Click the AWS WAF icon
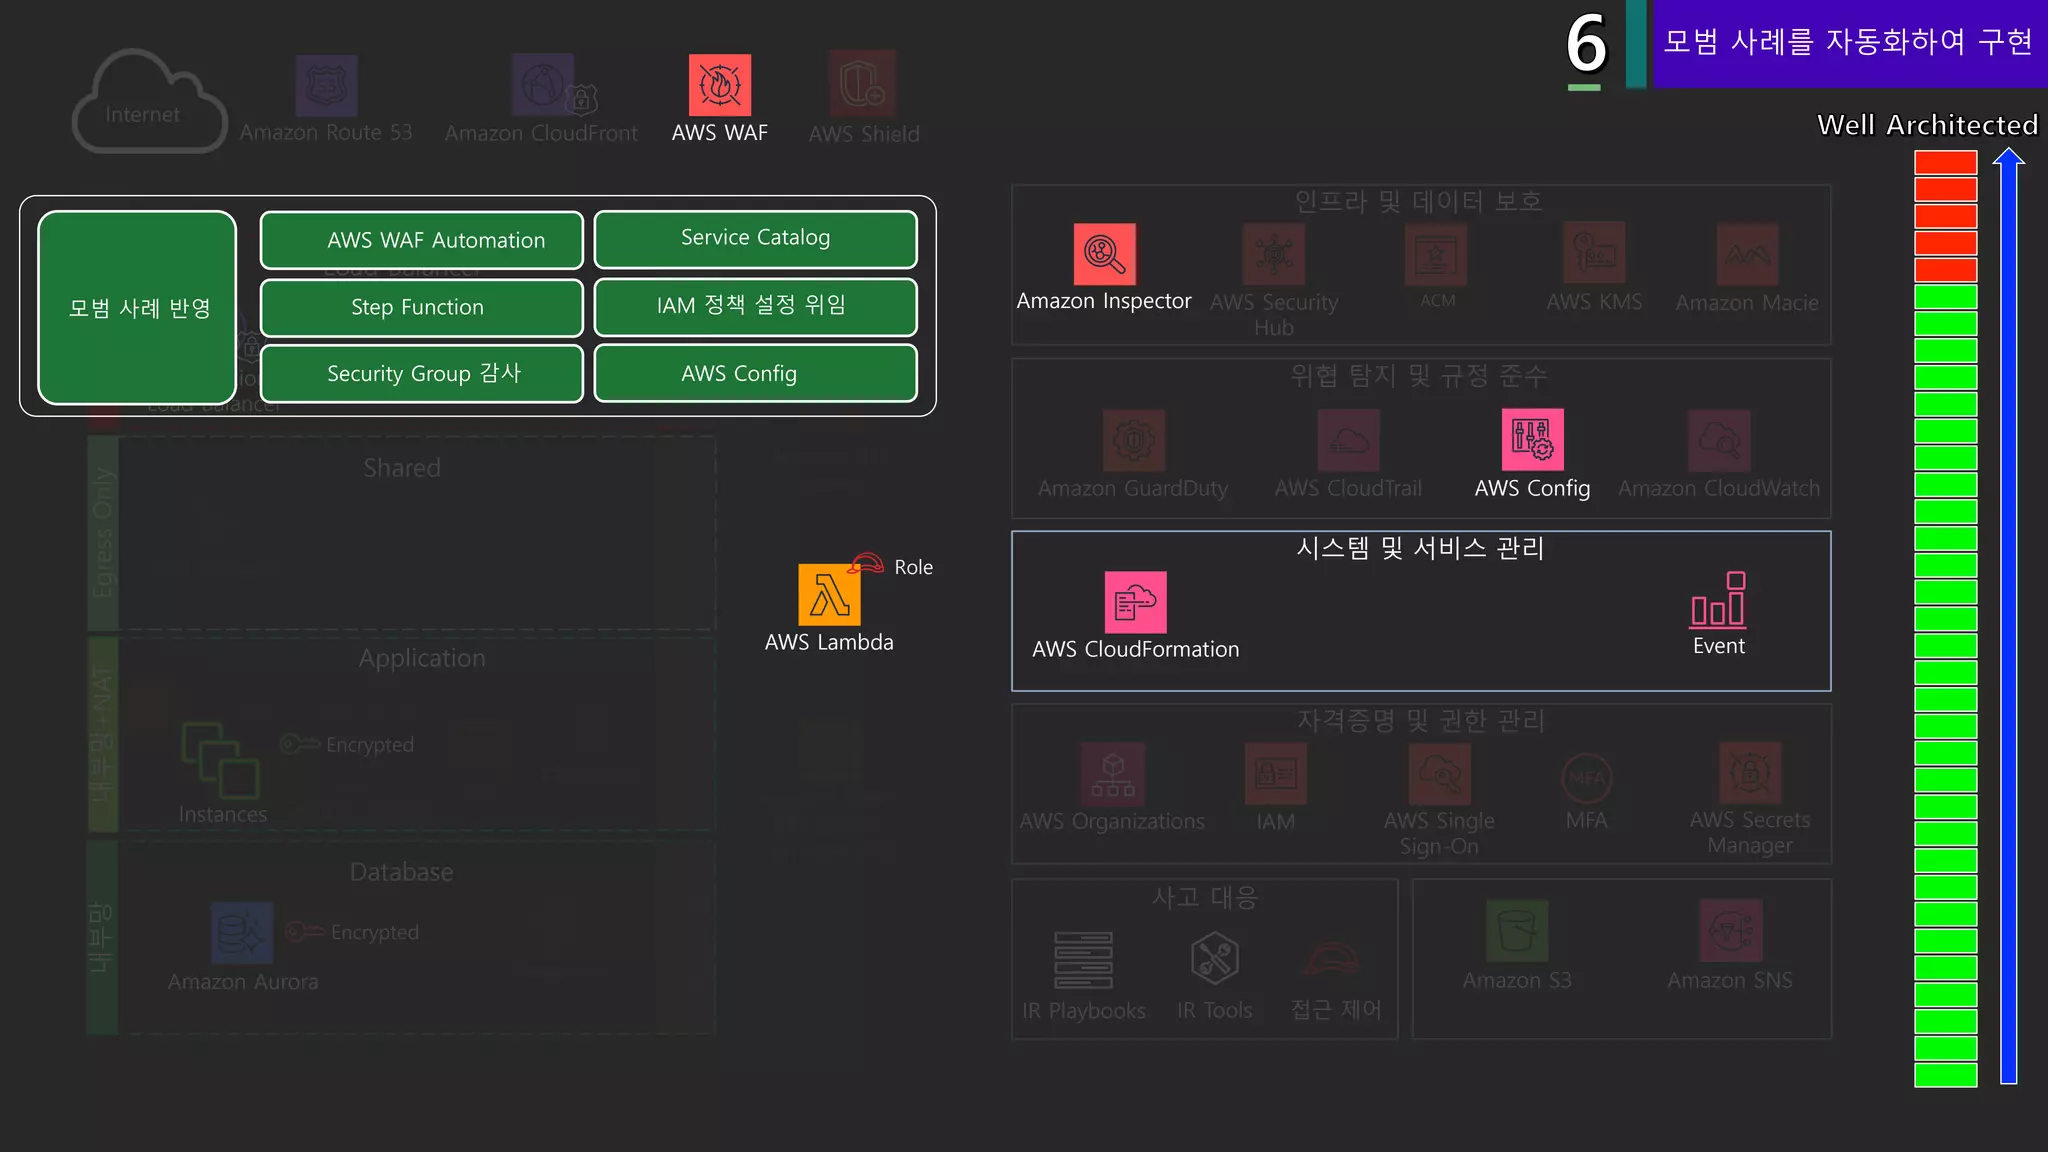 click(x=719, y=85)
